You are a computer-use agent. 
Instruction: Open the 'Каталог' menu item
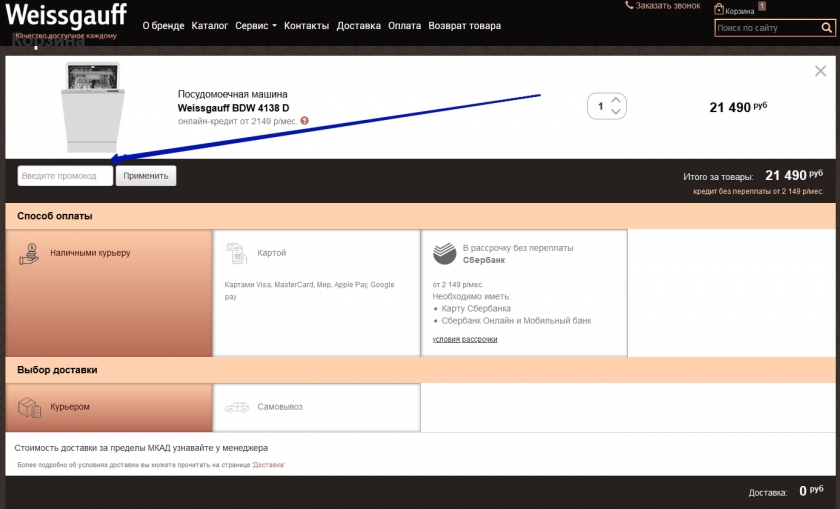pos(209,26)
